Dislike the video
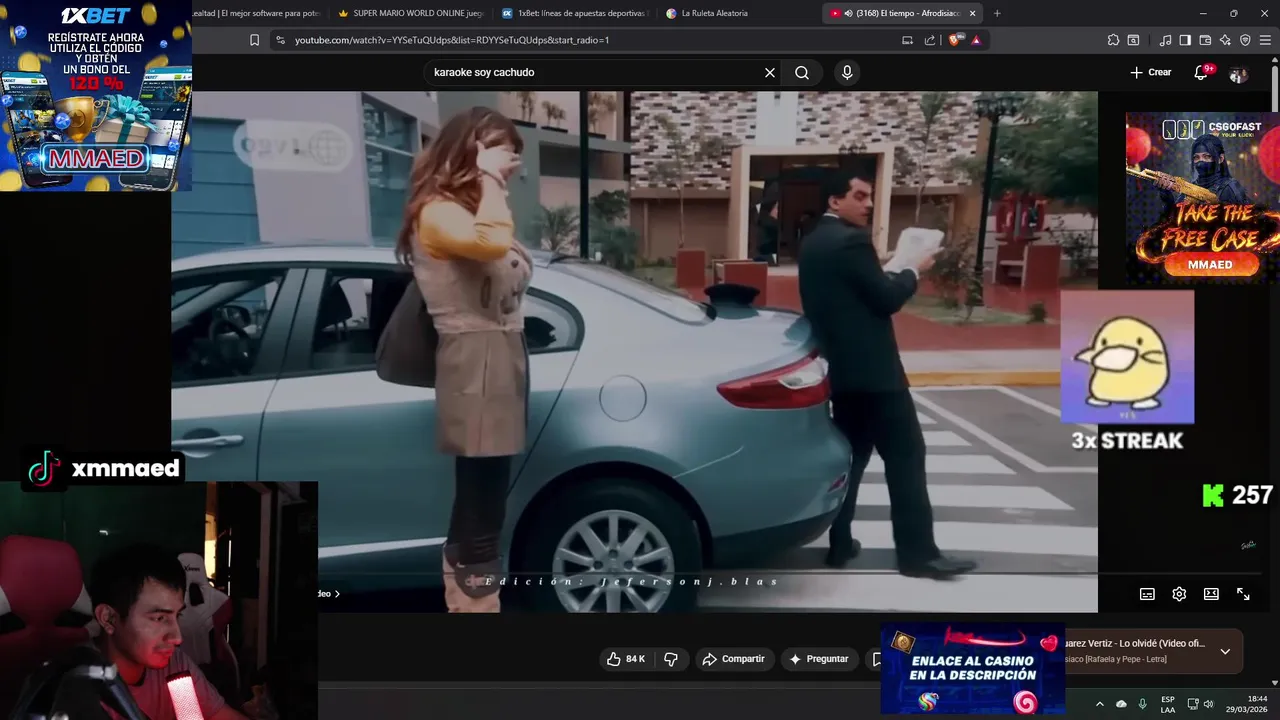The height and width of the screenshot is (720, 1280). click(671, 659)
